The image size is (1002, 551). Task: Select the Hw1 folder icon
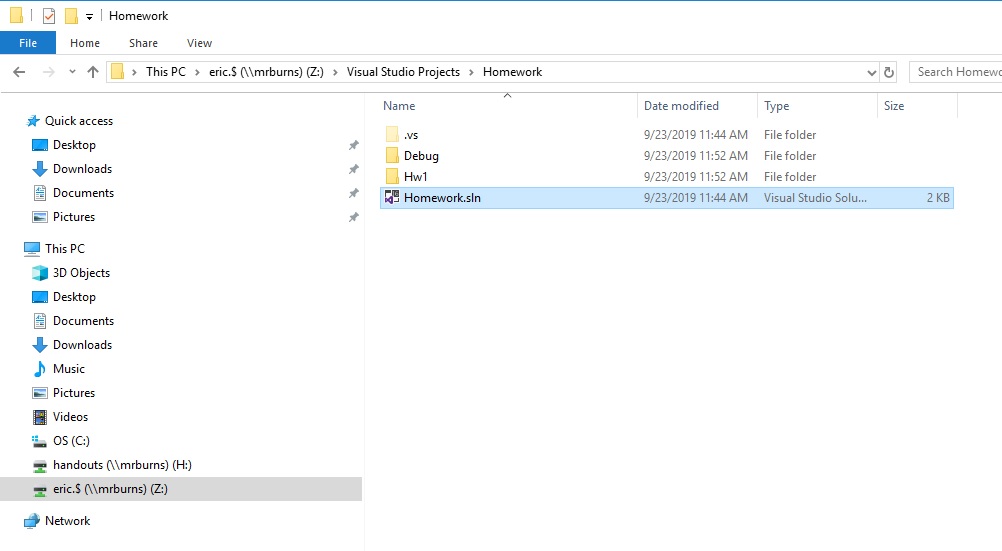[x=392, y=176]
